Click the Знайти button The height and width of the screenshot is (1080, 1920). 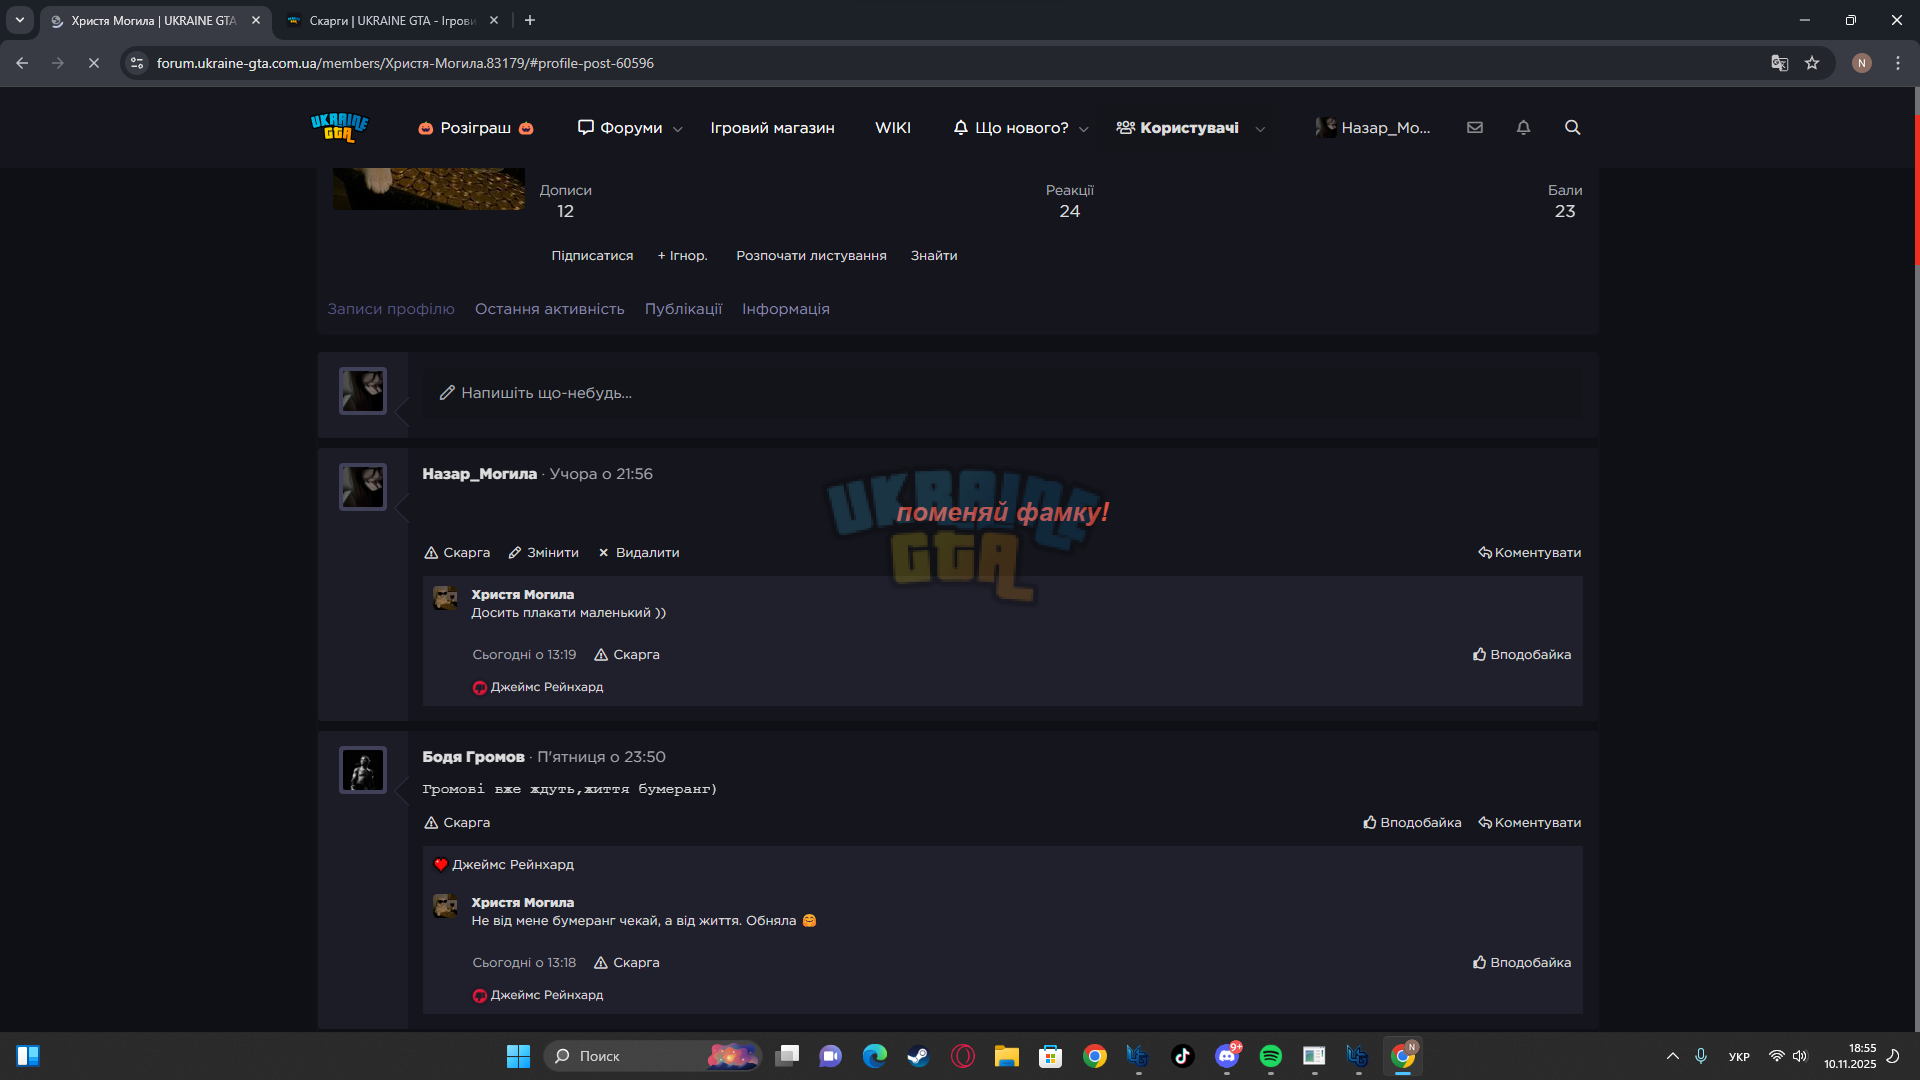tap(934, 256)
